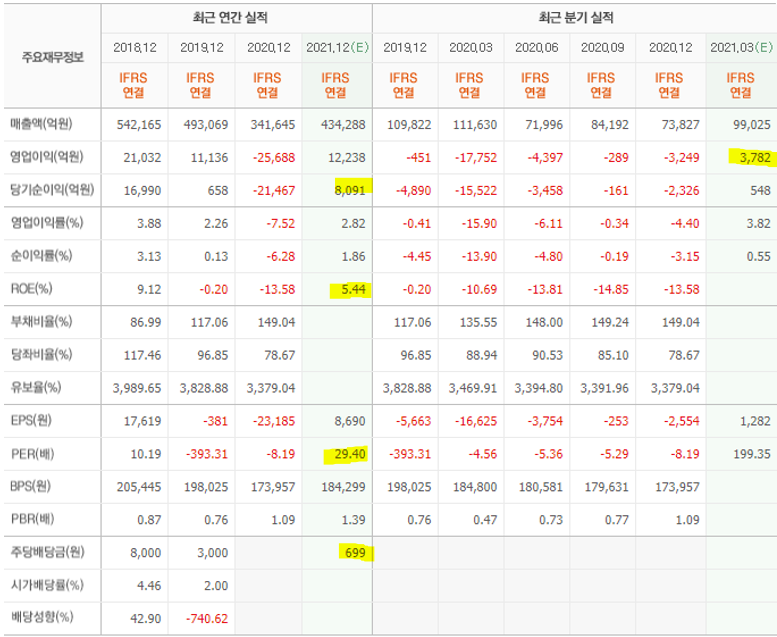This screenshot has width=777, height=637.
Task: Click the 135.55 debt ratio value
Action: (478, 322)
